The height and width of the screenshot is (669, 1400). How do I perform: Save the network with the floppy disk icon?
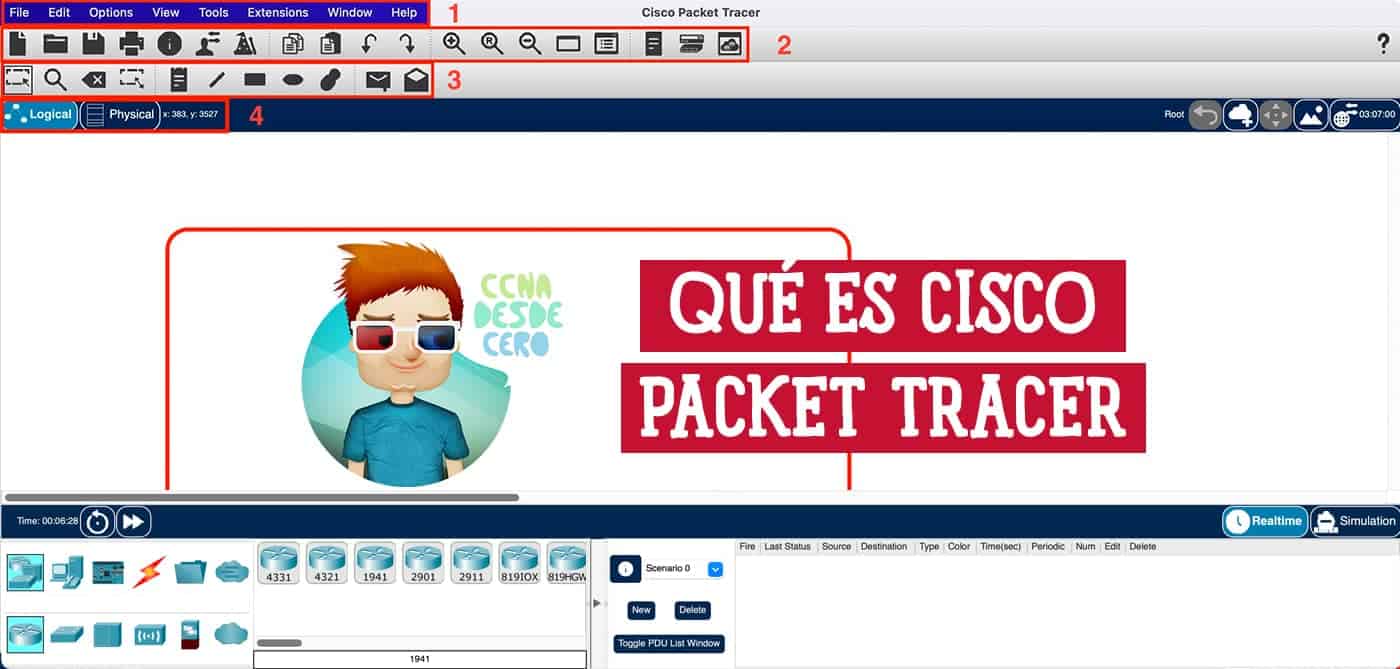coord(93,43)
